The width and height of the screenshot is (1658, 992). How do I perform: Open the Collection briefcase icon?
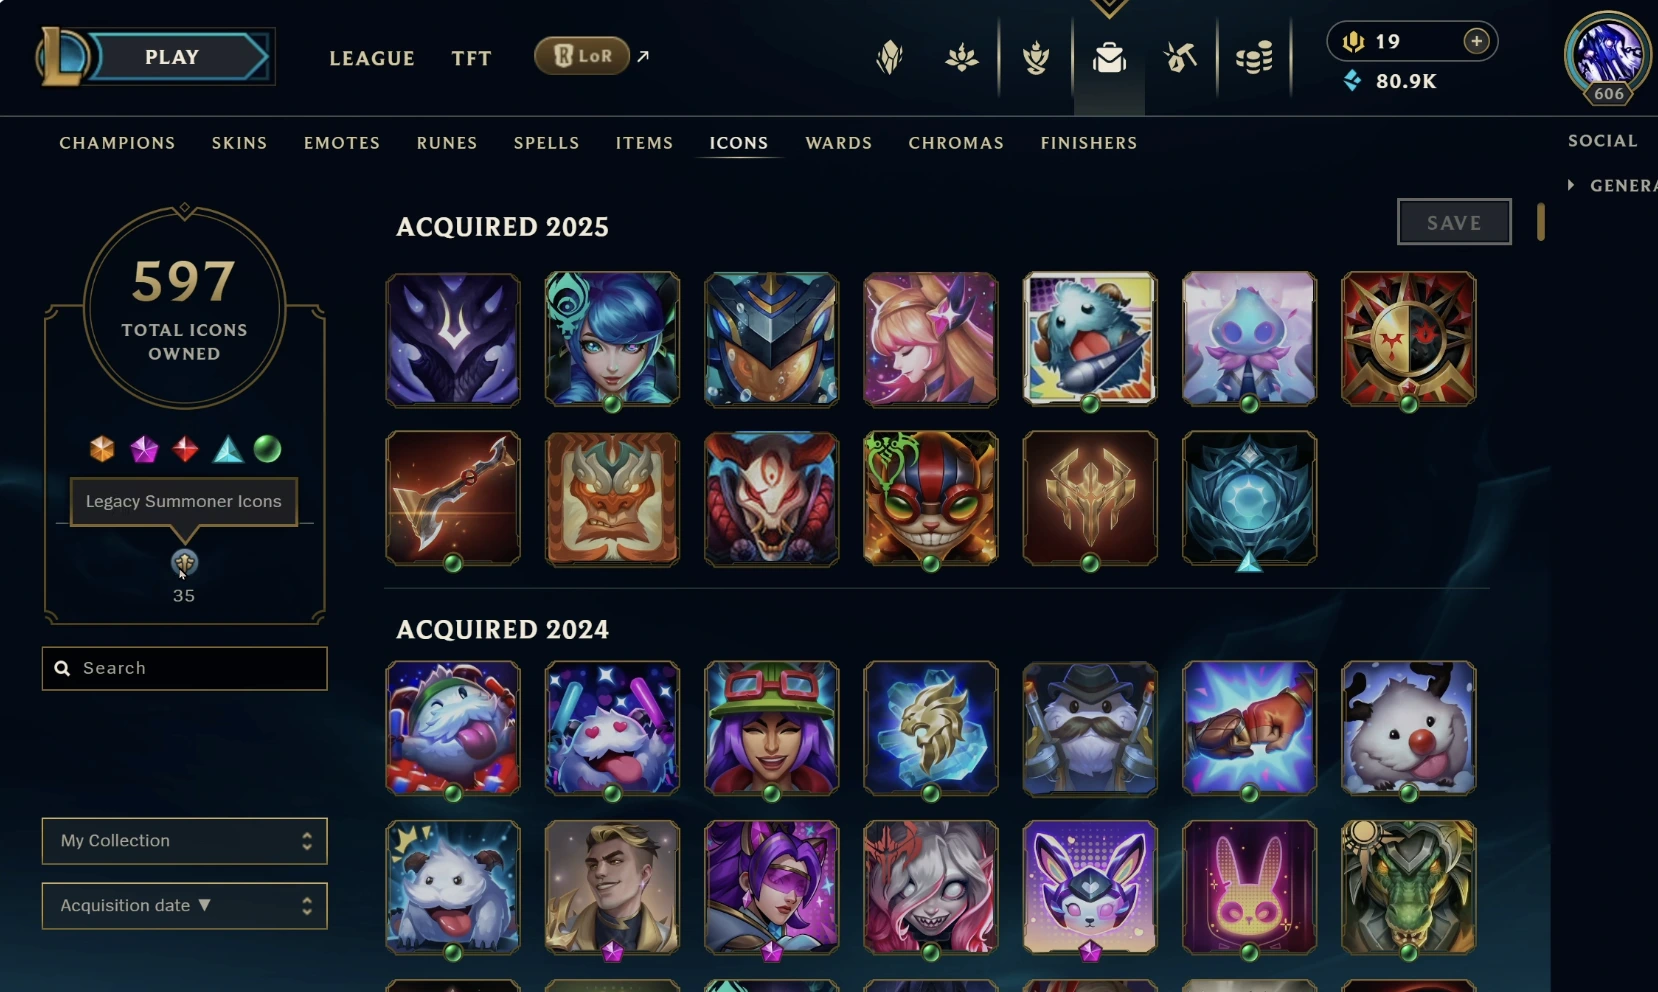pyautogui.click(x=1109, y=58)
